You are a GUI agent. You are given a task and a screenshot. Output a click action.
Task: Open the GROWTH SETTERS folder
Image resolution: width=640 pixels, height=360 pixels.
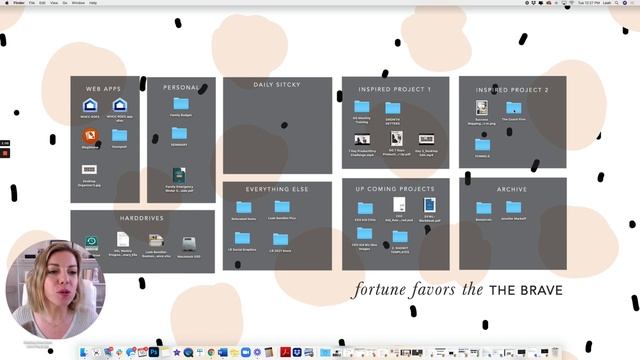pyautogui.click(x=393, y=108)
